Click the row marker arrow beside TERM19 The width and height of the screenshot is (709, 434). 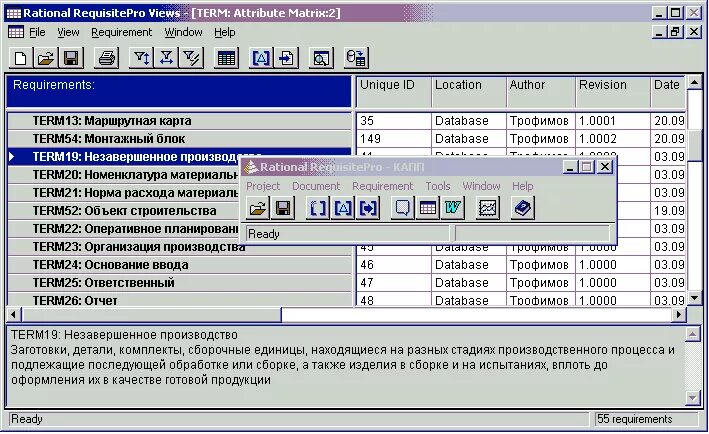point(12,157)
